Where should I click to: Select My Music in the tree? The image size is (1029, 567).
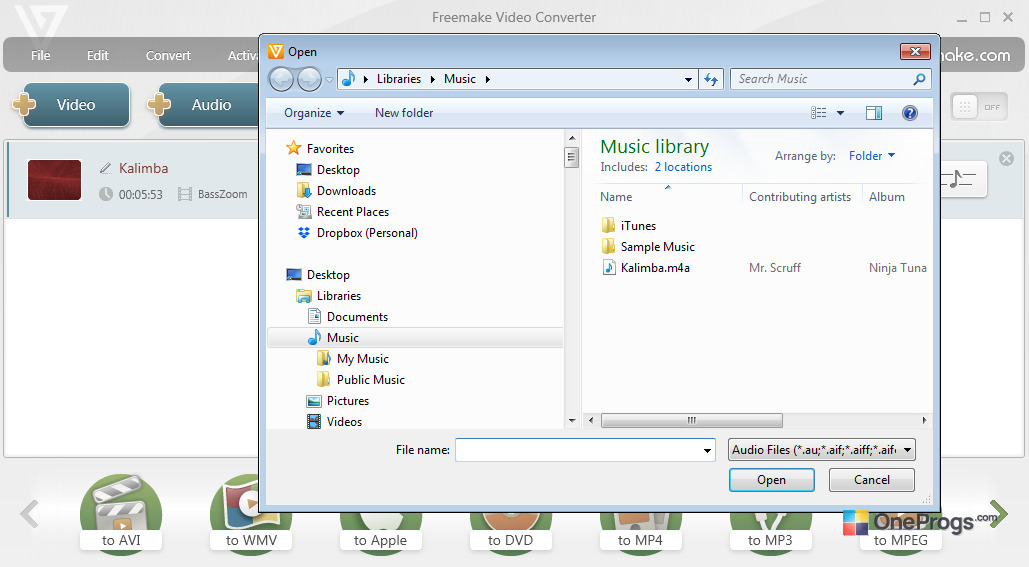[362, 358]
